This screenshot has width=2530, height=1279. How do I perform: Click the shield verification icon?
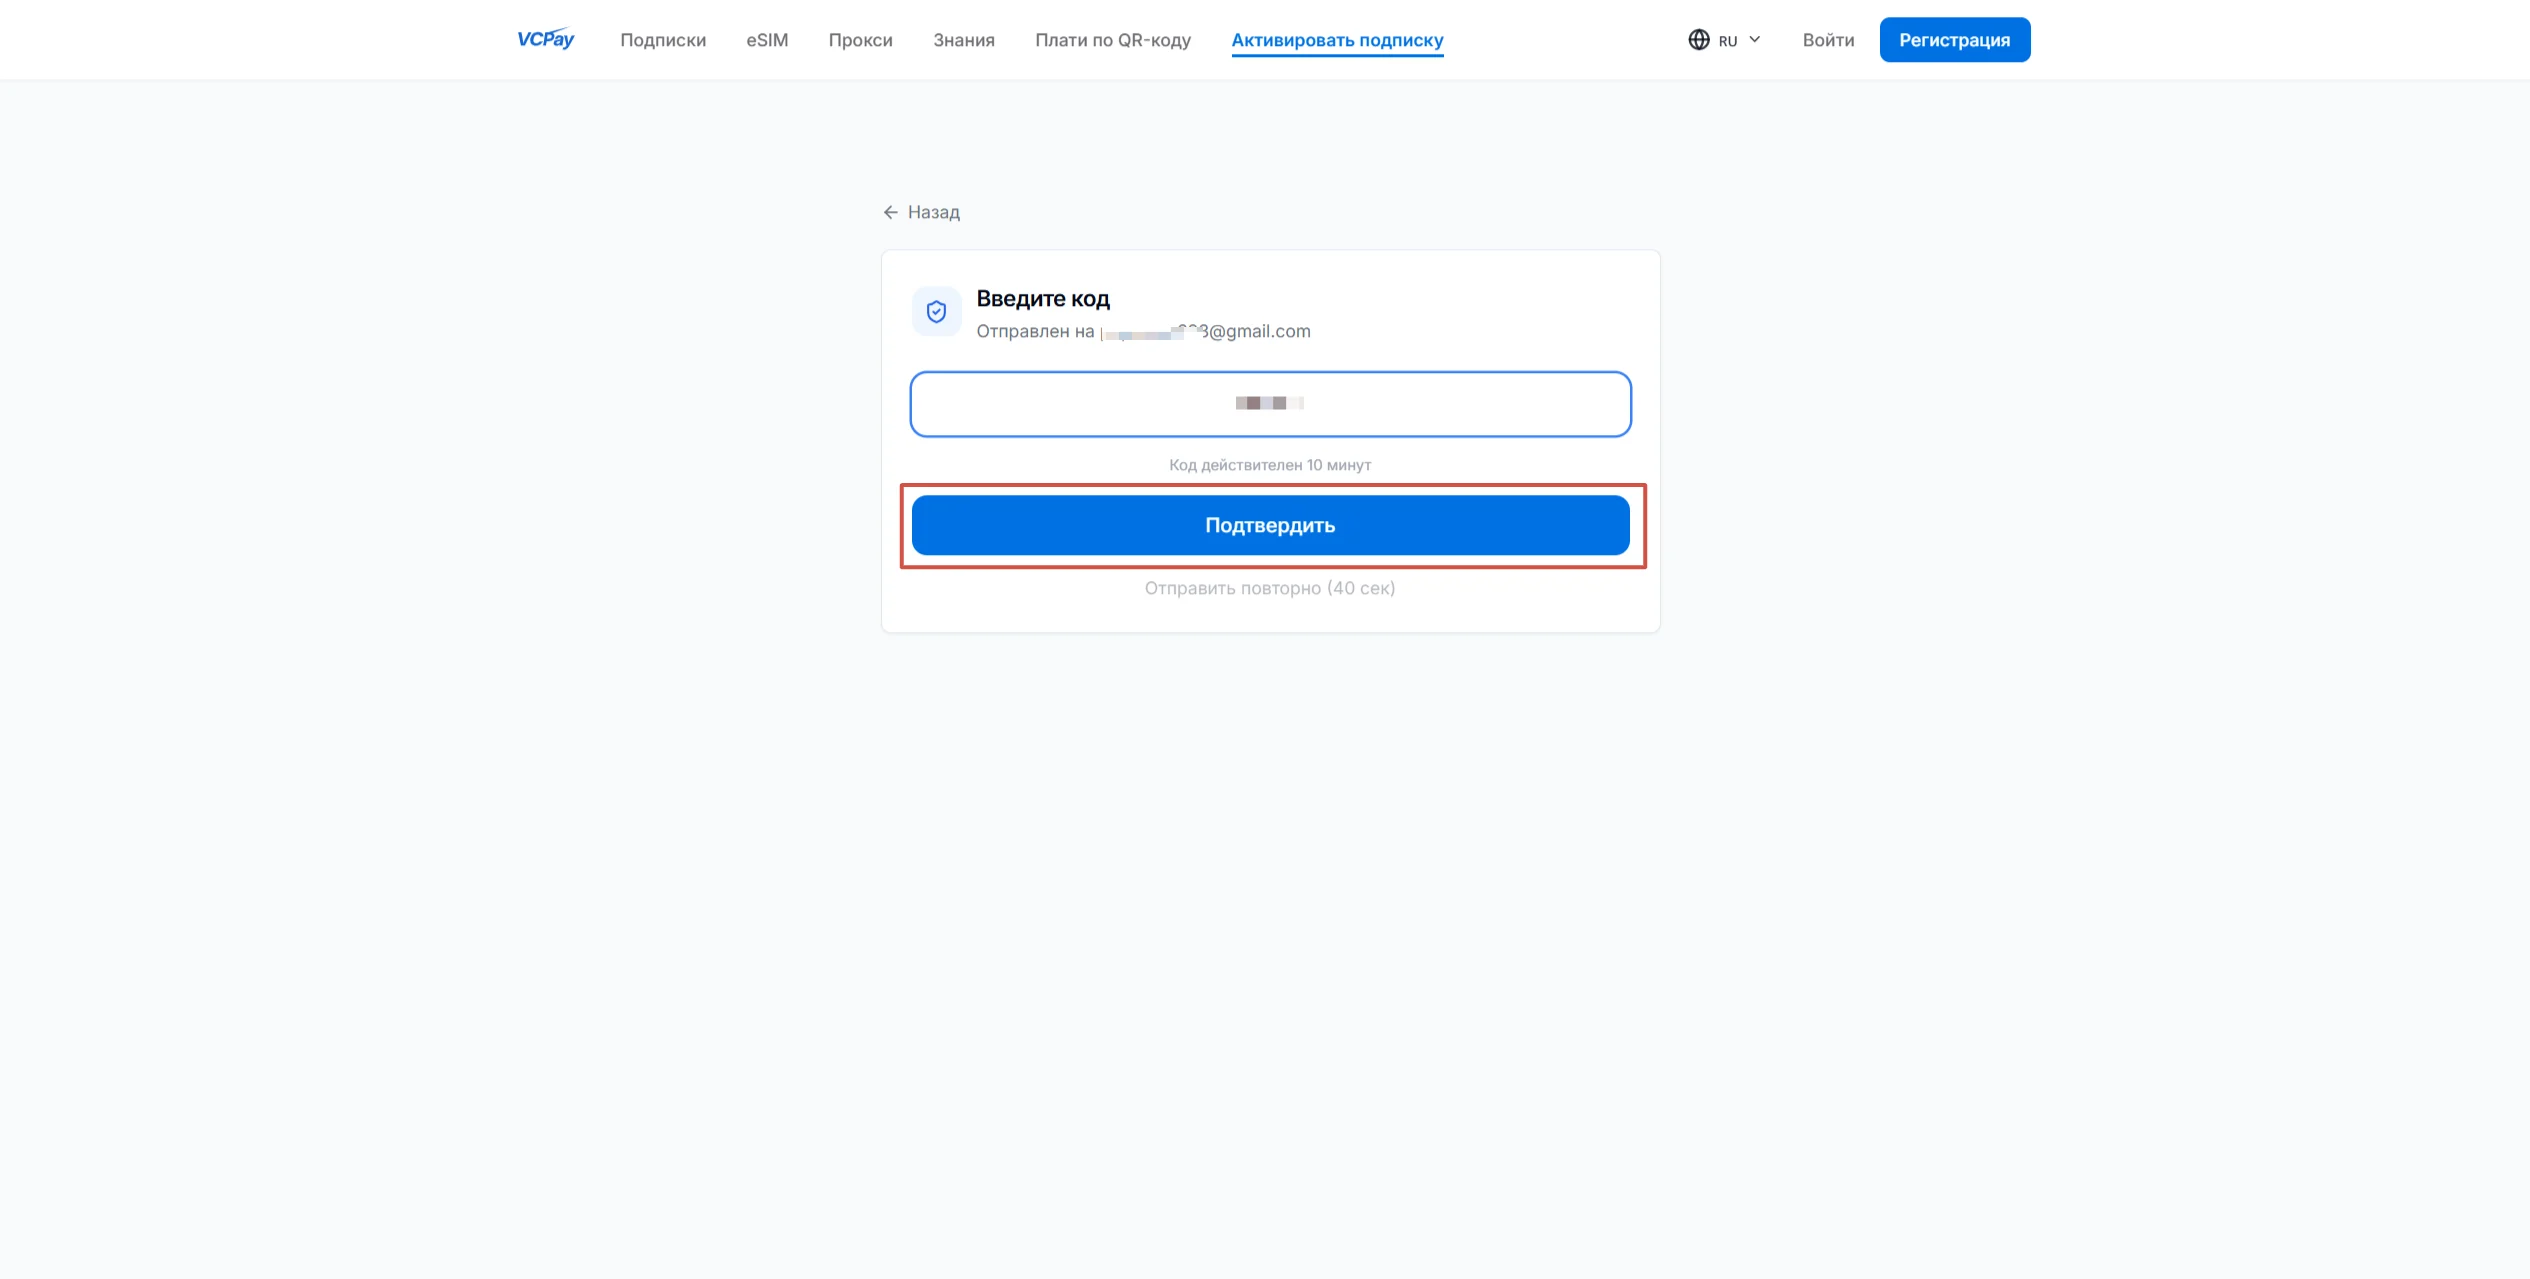tap(936, 312)
